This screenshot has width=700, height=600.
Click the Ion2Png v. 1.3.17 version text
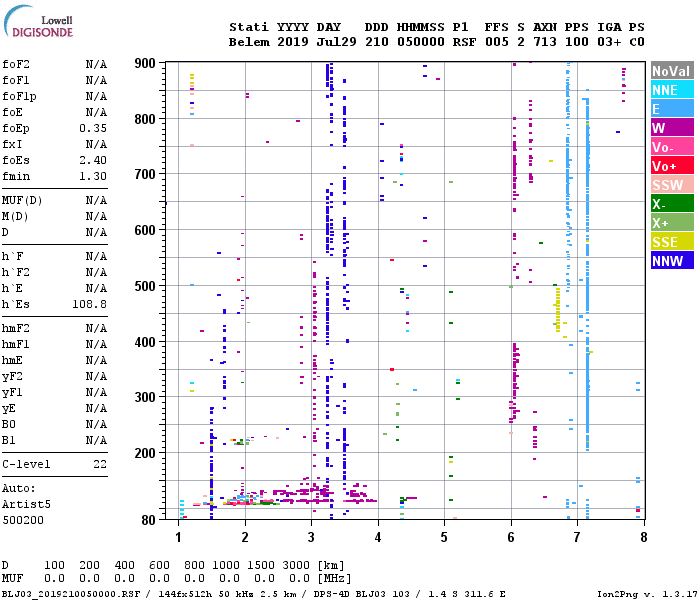647,594
